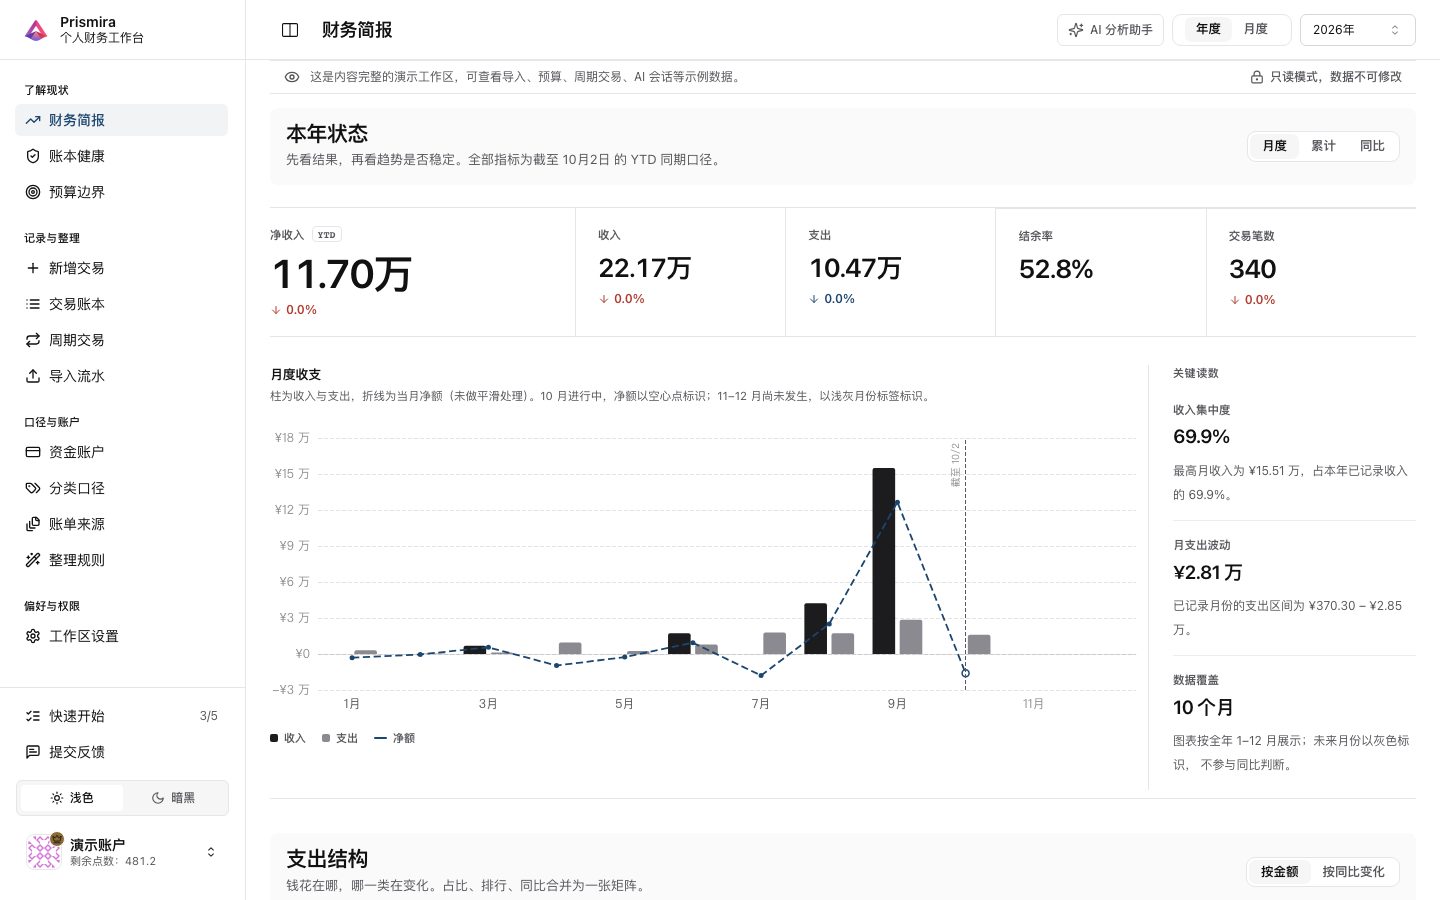Click the 净额 line legend item

pyautogui.click(x=394, y=738)
